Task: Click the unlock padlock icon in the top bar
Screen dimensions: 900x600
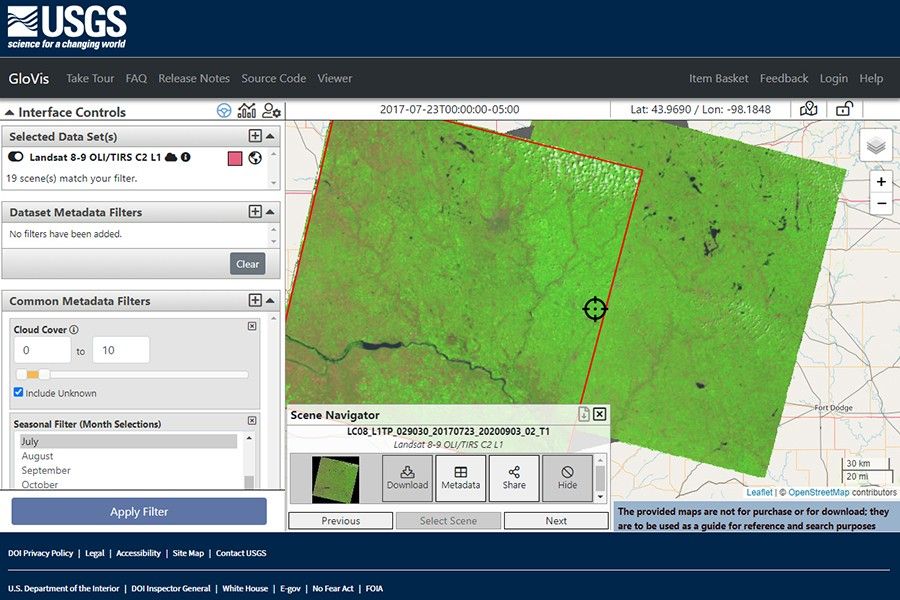Action: click(843, 108)
